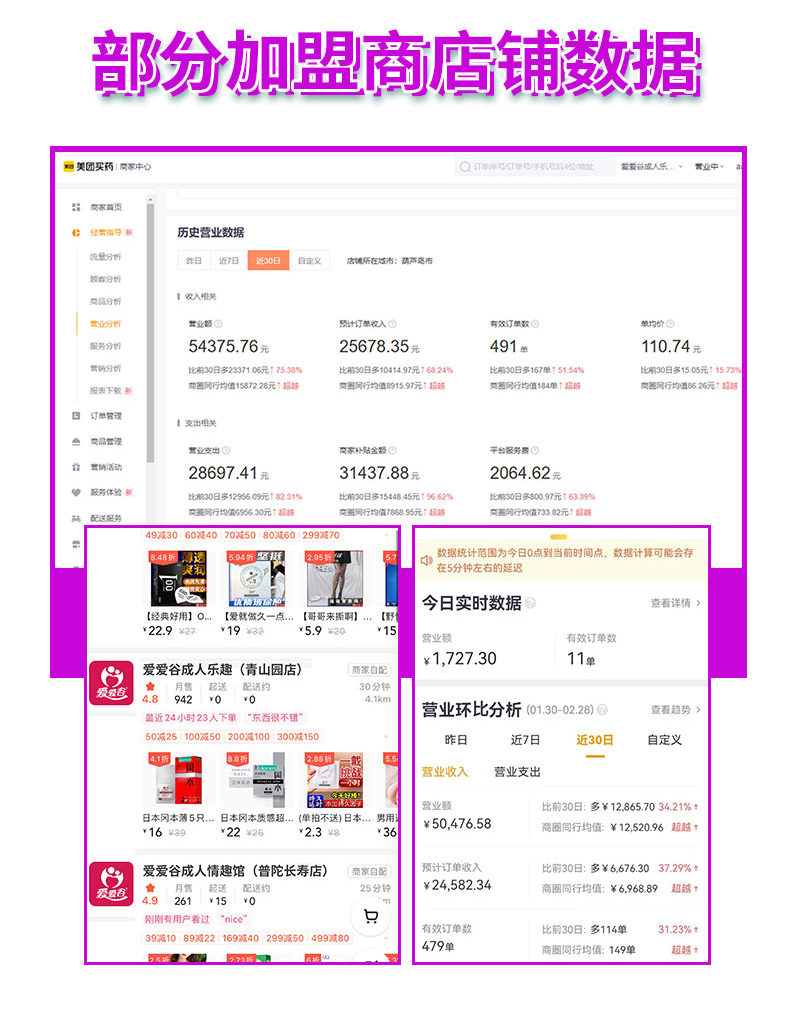
Task: Select 近30日 tab in 历史营业数据
Action: coord(268,260)
